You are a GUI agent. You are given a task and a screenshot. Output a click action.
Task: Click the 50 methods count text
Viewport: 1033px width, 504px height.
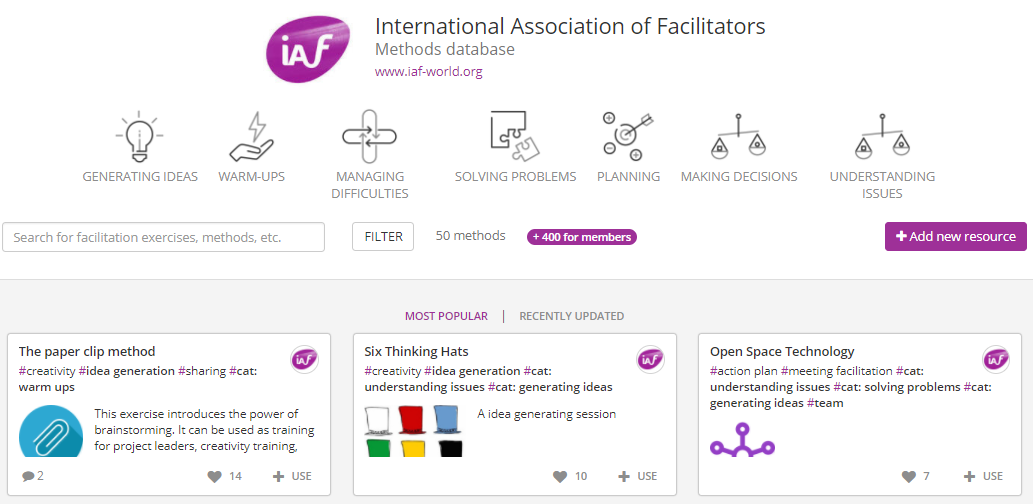[470, 235]
